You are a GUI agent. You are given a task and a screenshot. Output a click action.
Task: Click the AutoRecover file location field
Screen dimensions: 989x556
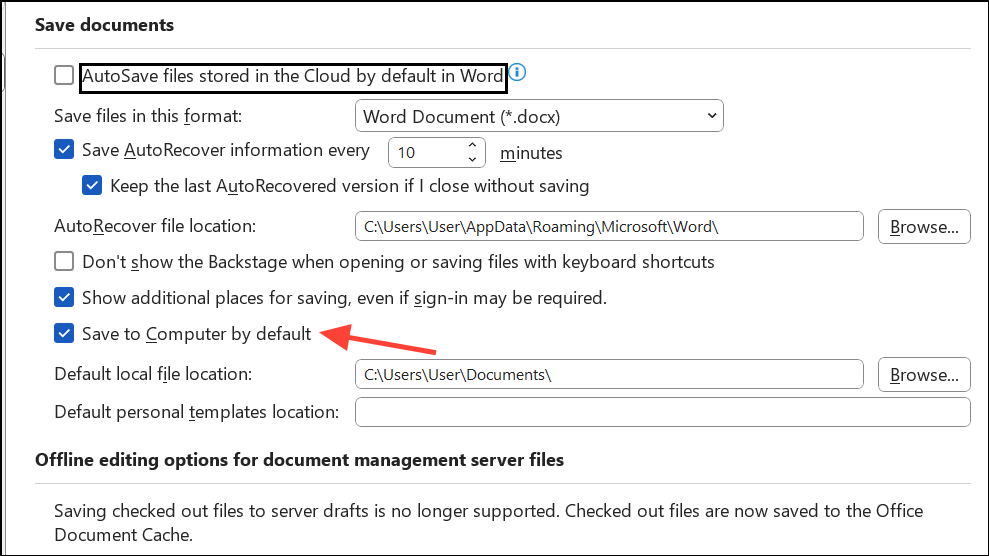(609, 226)
